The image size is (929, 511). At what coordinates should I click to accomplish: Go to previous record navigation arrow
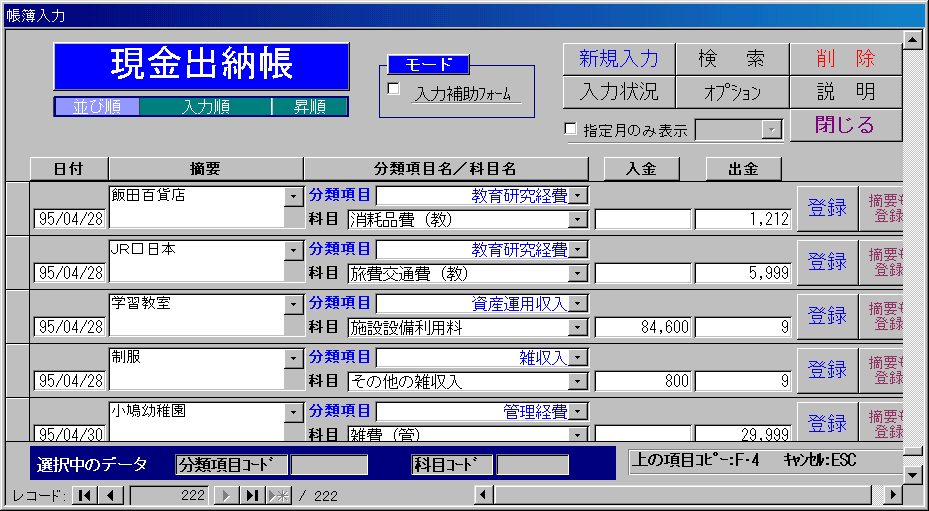(111, 495)
